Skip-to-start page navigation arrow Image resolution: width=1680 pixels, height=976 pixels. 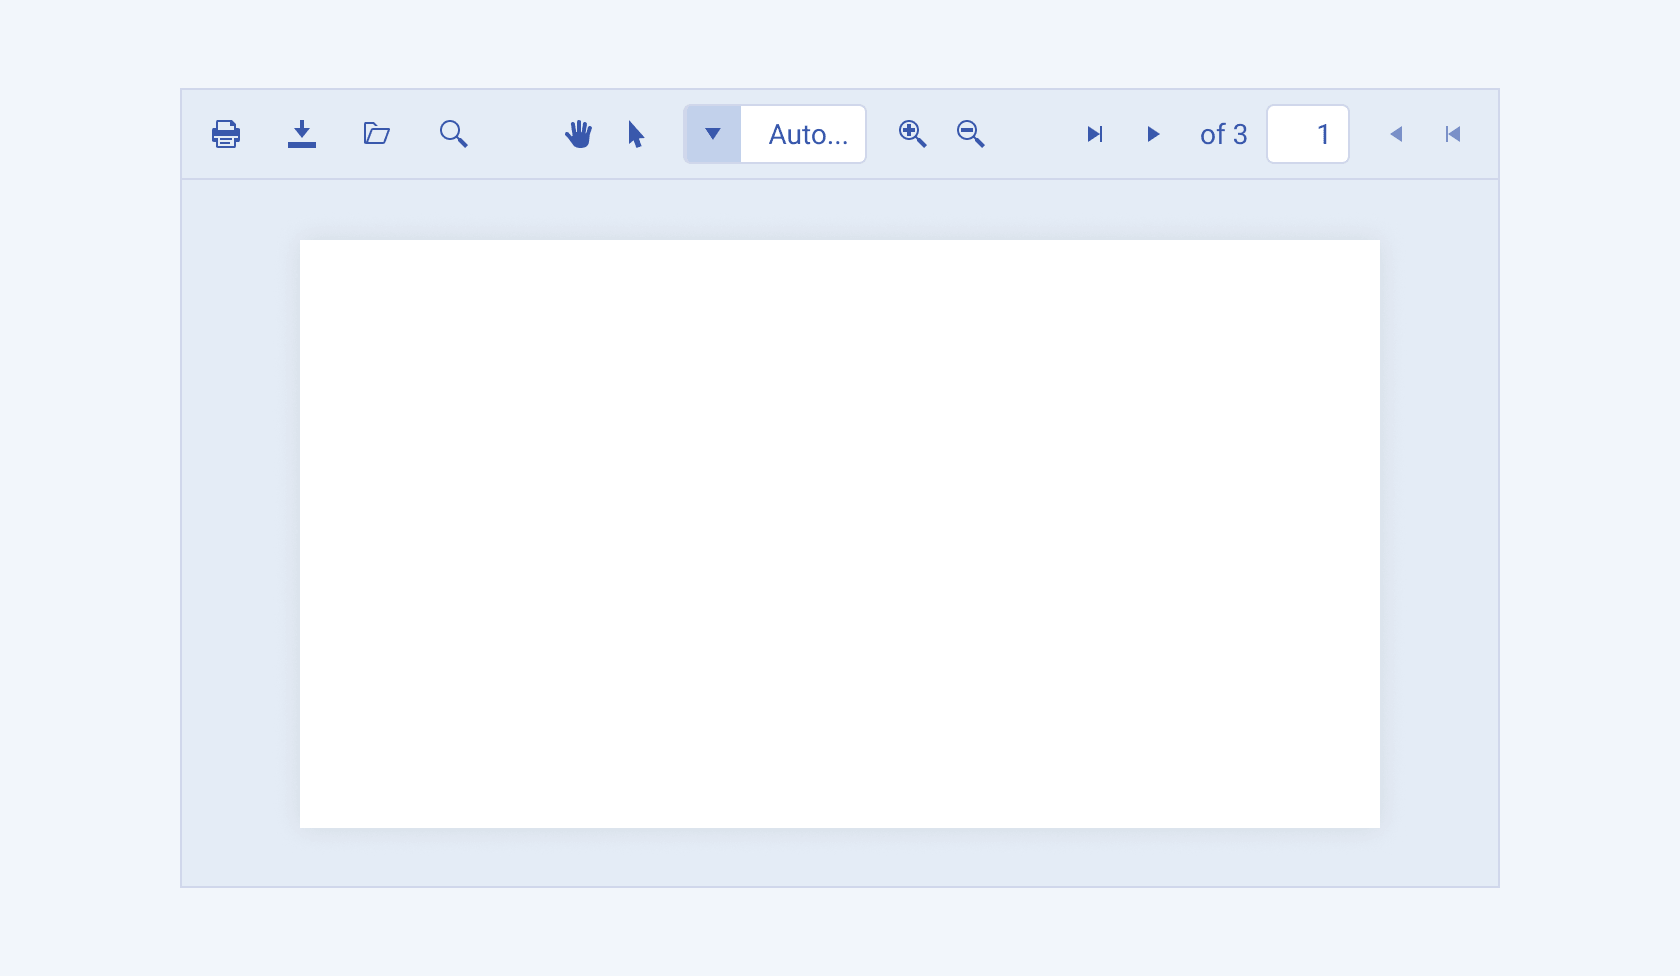click(1453, 134)
